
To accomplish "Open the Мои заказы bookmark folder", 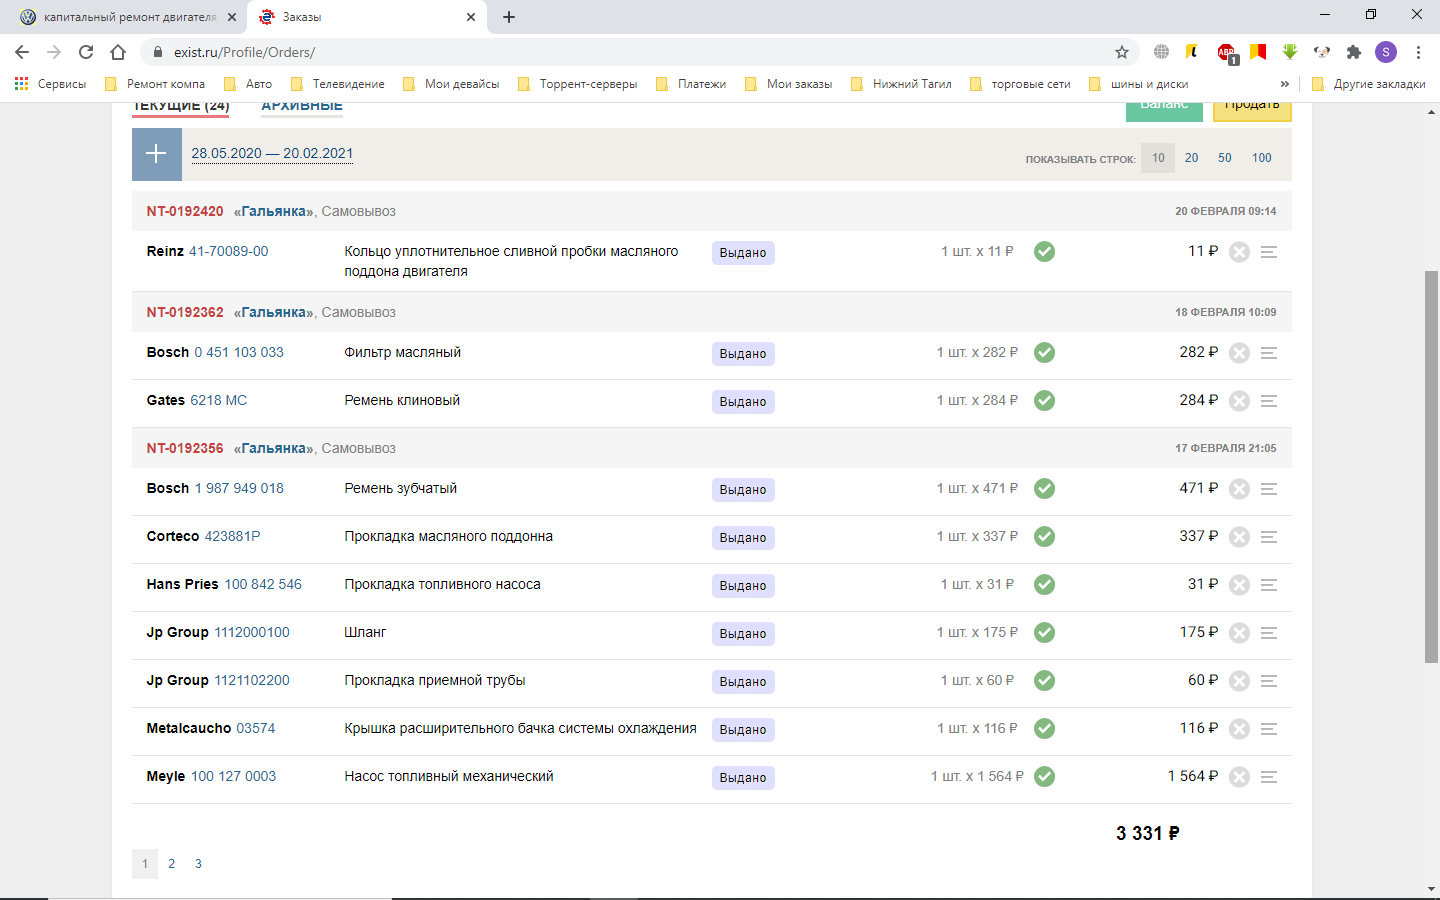I will [788, 84].
